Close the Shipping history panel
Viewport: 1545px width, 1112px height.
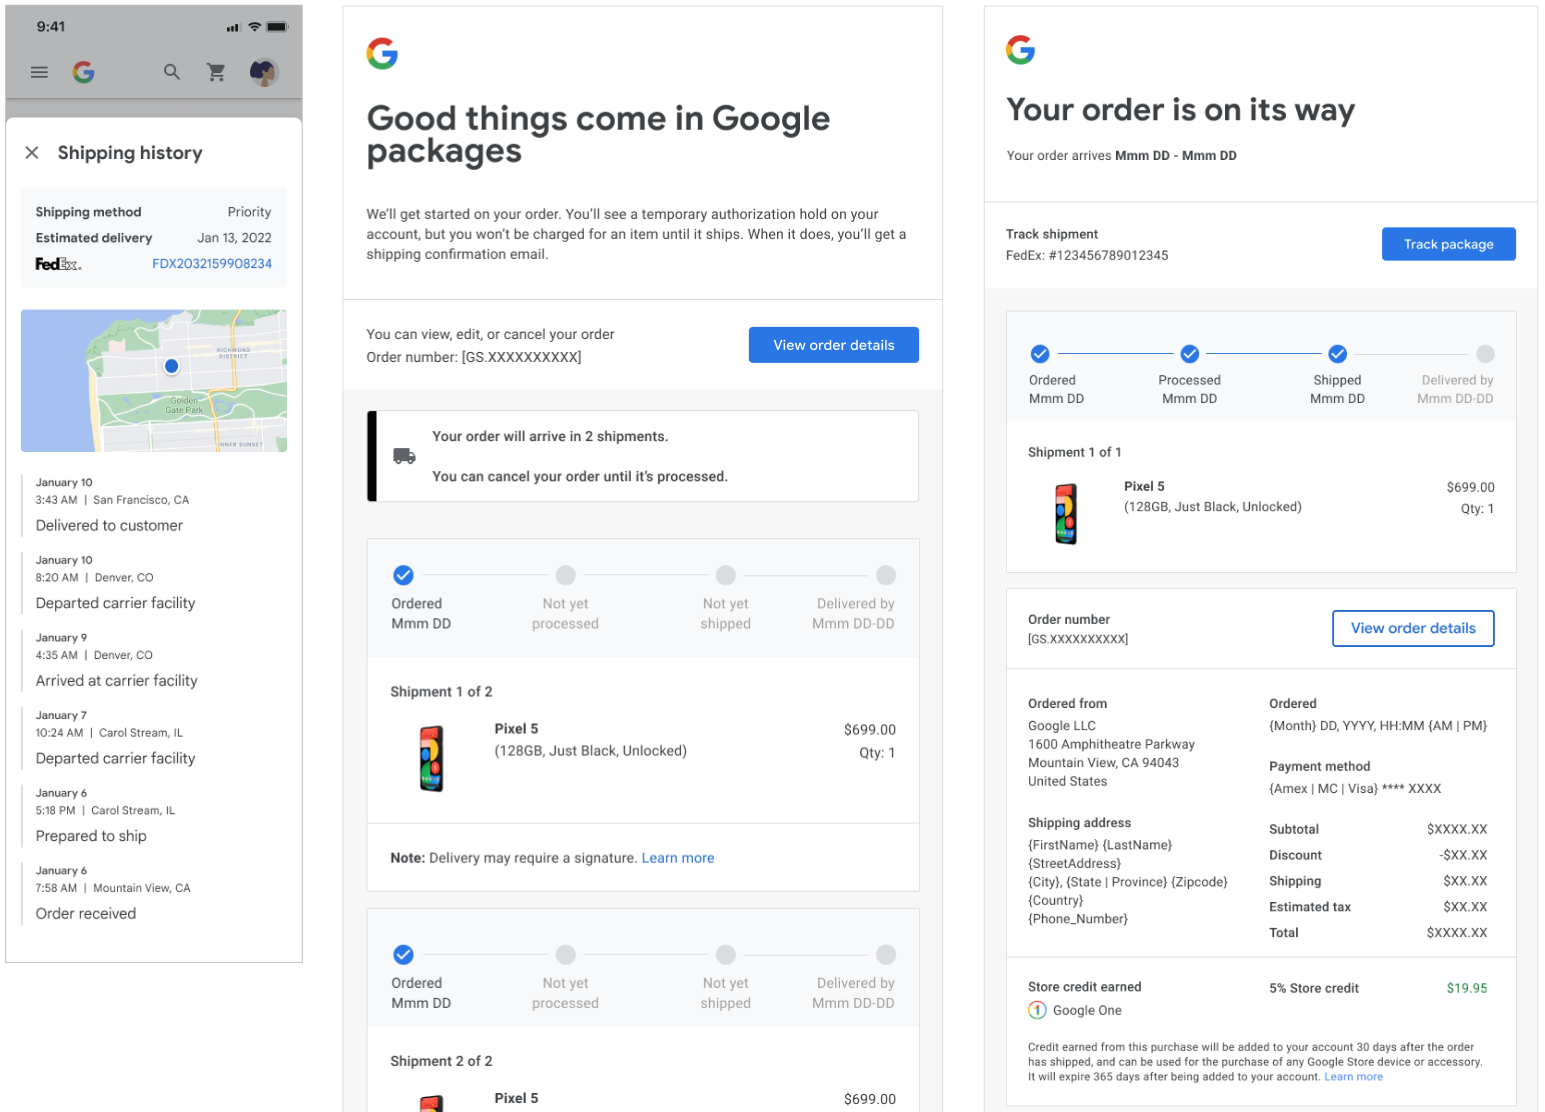[x=32, y=153]
